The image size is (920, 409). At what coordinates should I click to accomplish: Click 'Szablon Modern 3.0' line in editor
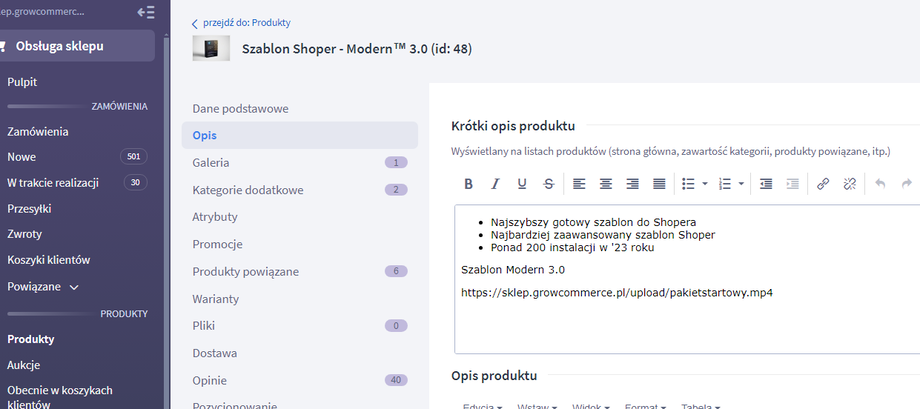pyautogui.click(x=513, y=270)
